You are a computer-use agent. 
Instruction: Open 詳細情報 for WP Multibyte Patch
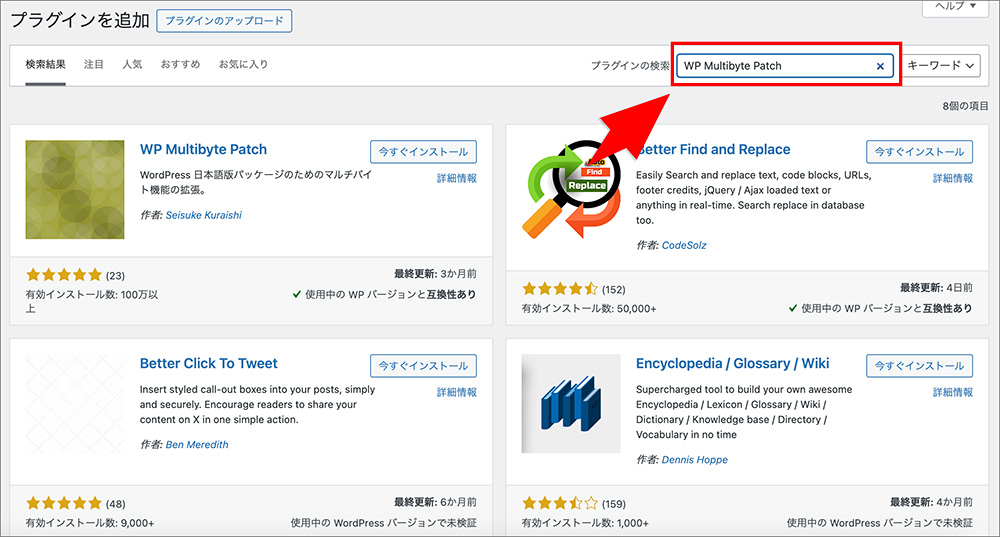[x=457, y=179]
